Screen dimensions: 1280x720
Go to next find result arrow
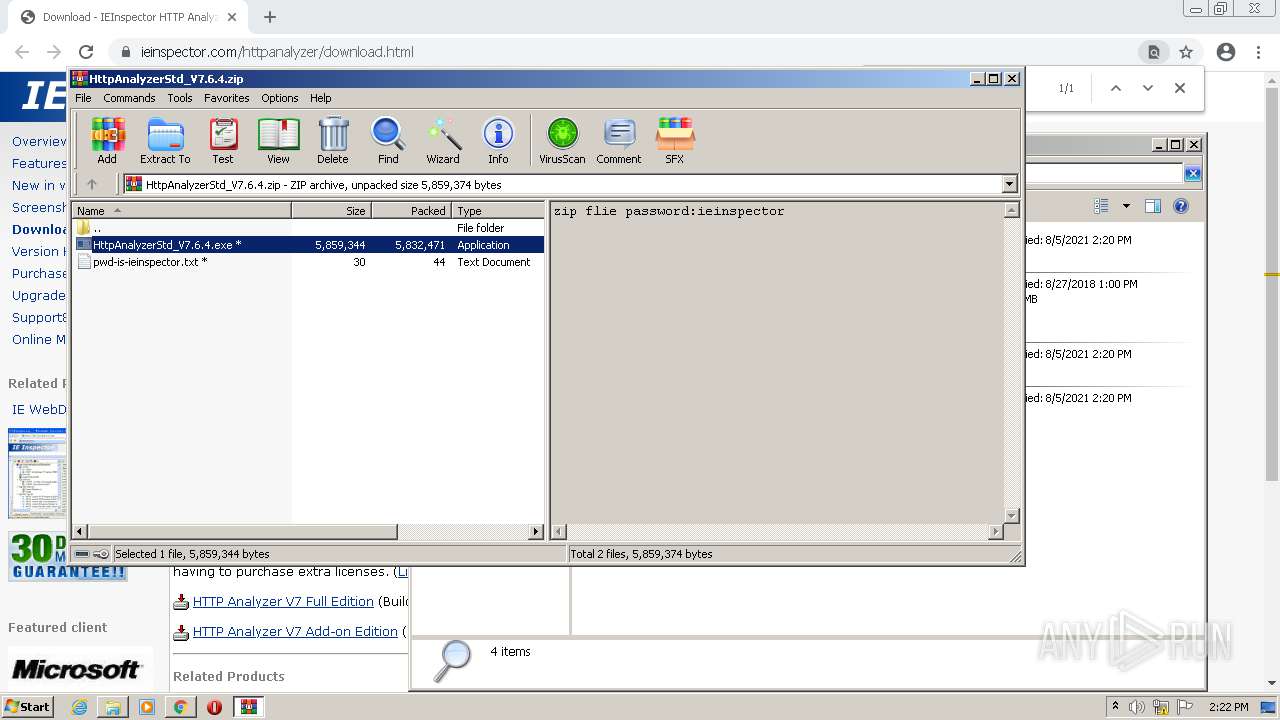click(1148, 88)
